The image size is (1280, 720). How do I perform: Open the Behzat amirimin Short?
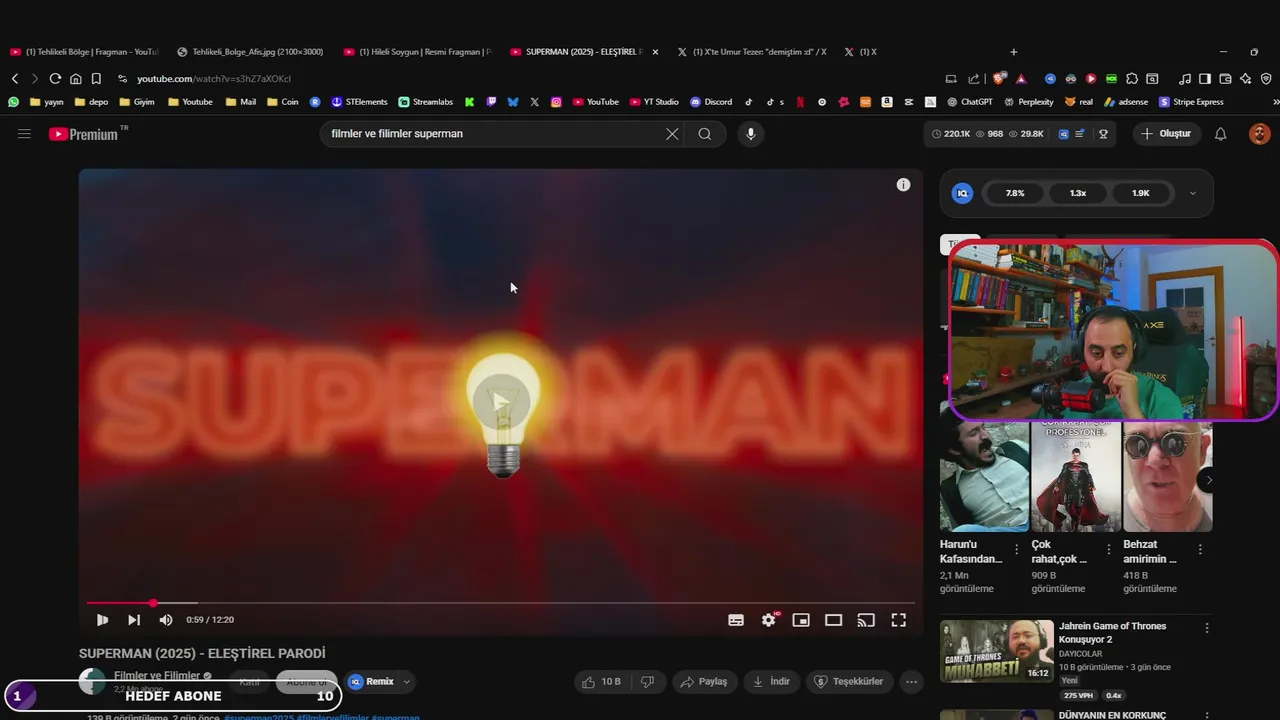click(x=1167, y=477)
